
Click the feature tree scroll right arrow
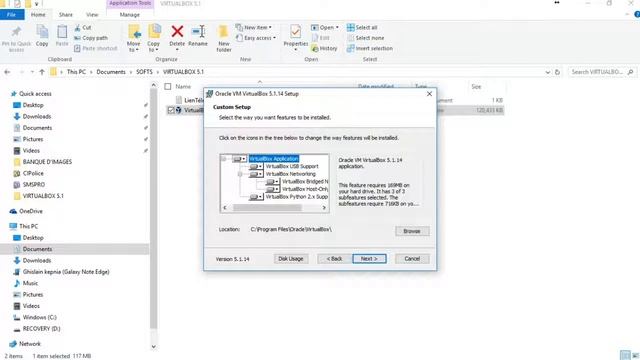tap(324, 208)
